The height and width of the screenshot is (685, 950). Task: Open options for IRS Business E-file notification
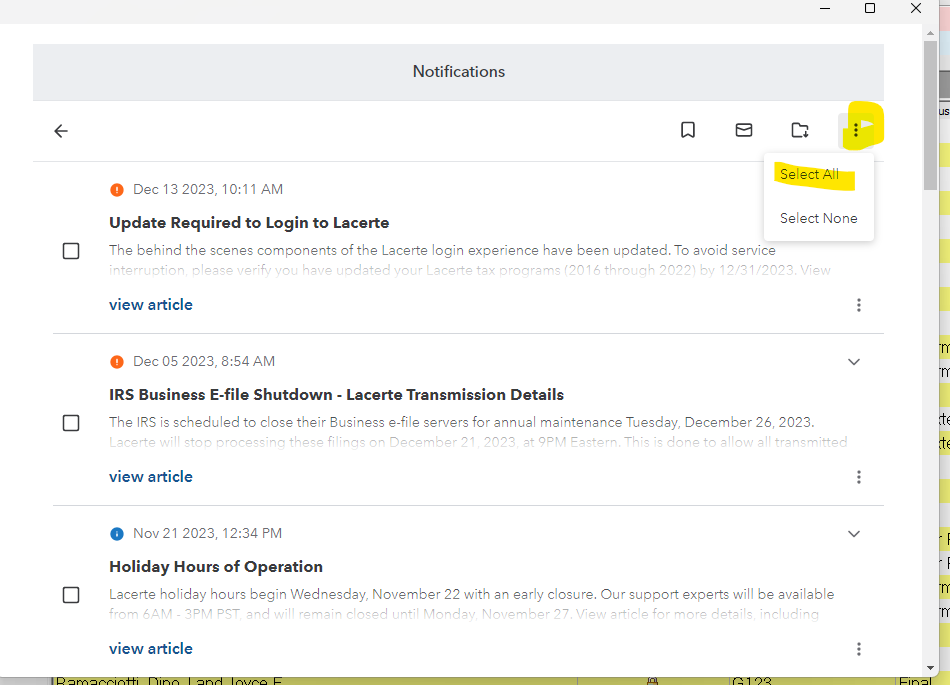pyautogui.click(x=859, y=477)
